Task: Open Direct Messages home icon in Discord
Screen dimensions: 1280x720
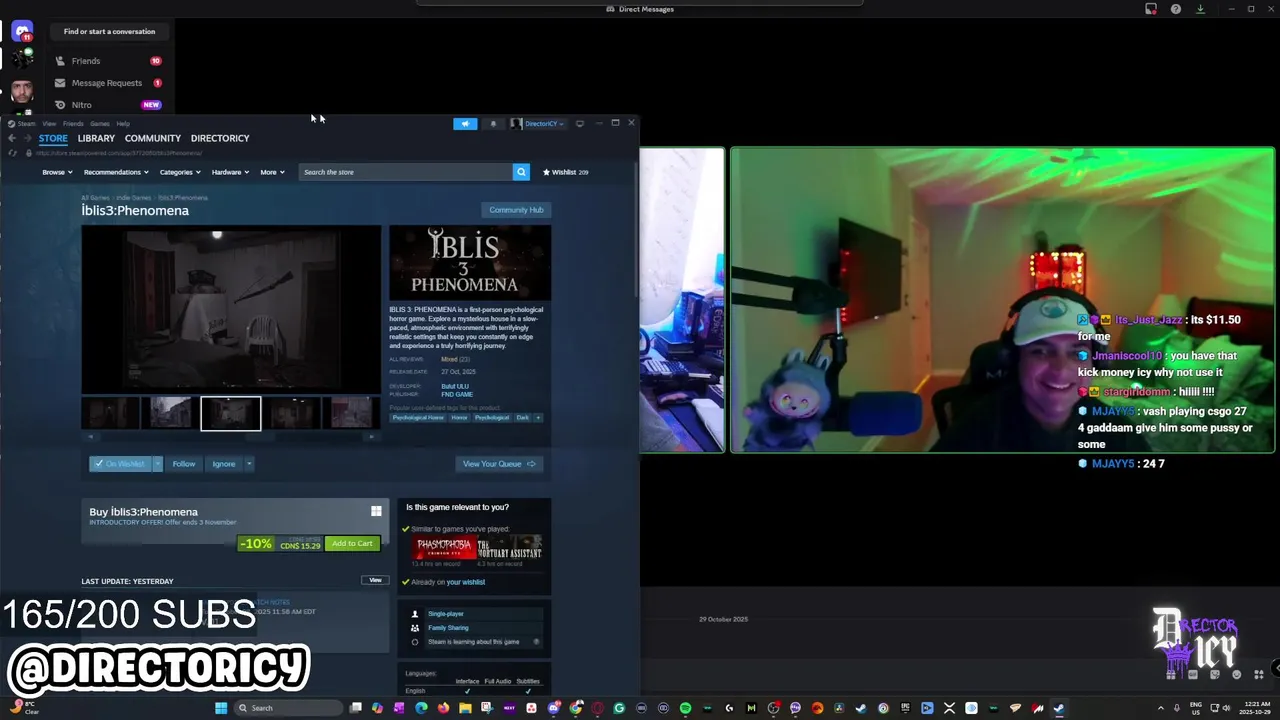Action: pyautogui.click(x=22, y=32)
